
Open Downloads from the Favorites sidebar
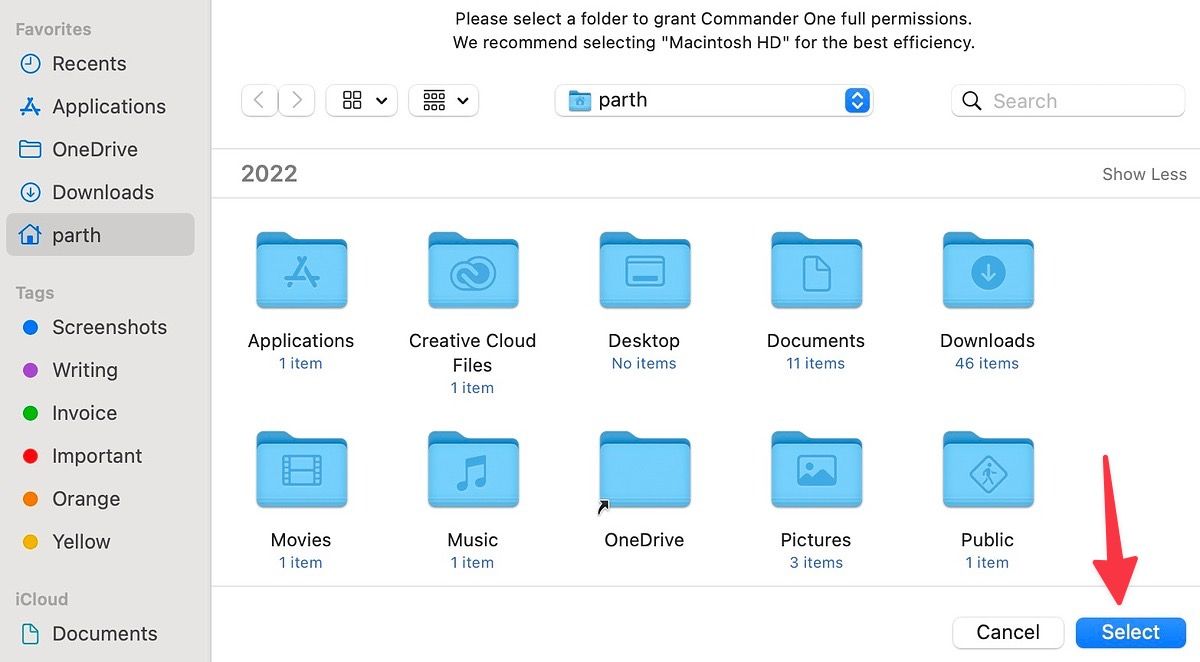pos(103,192)
